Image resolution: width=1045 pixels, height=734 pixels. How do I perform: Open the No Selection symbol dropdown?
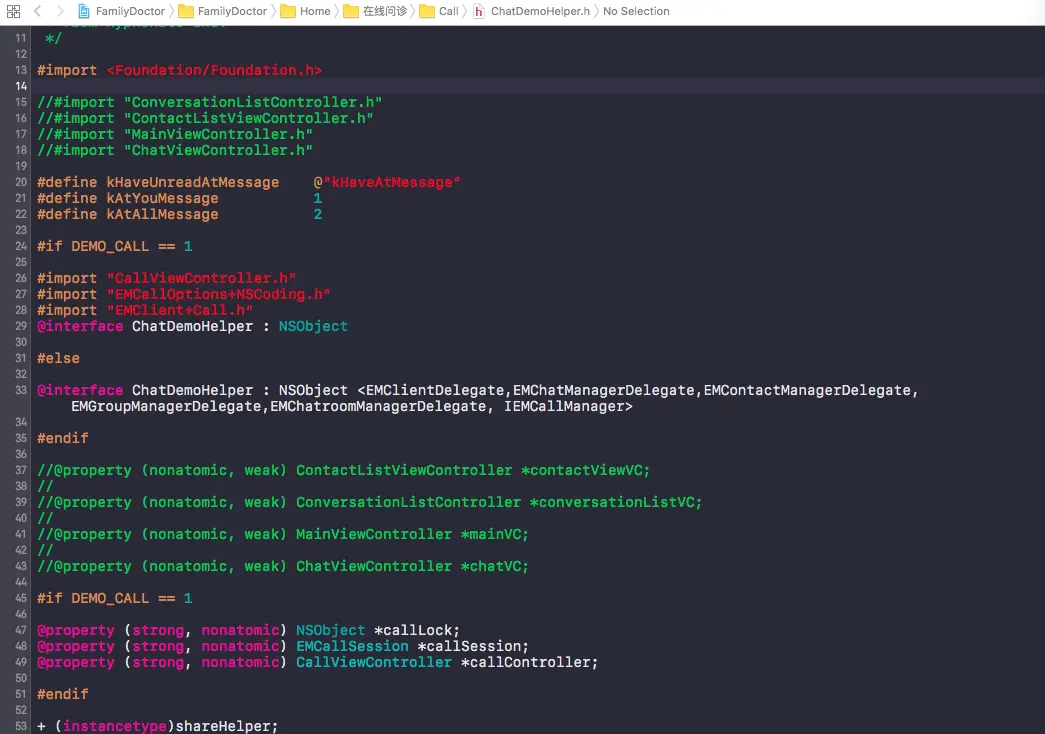point(636,11)
